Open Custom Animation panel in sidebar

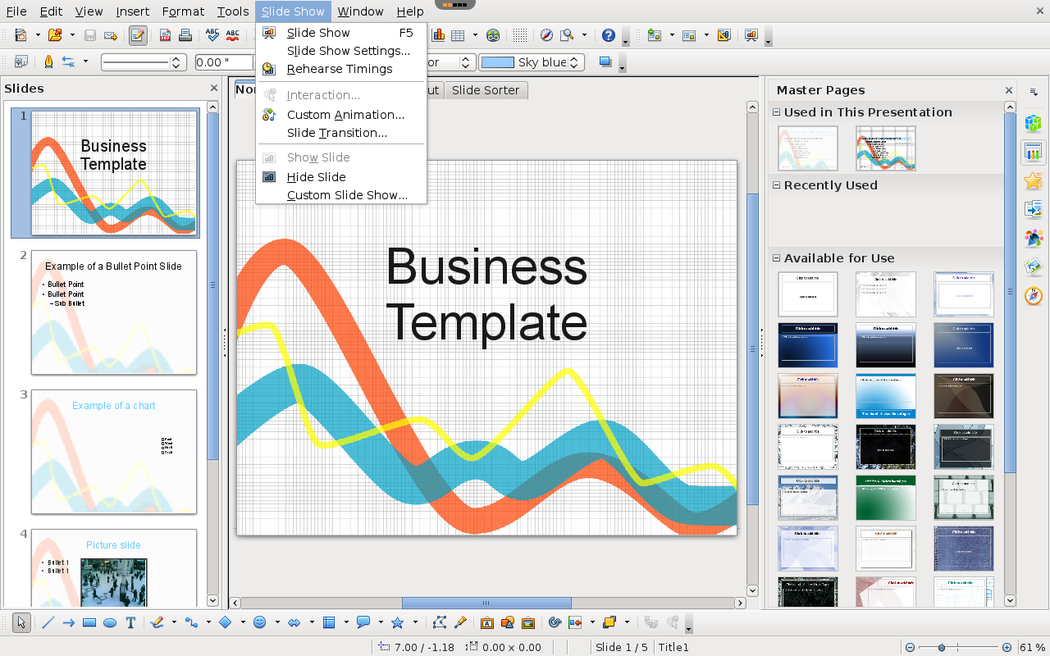(1033, 181)
